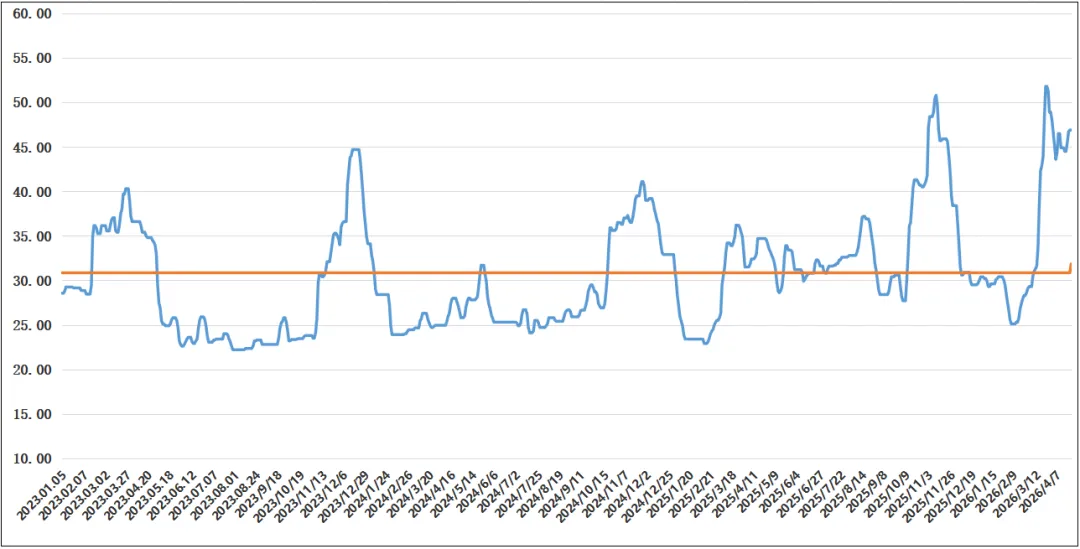Click the 60.00 y-axis label
Screen dimensions: 1080x549
(32, 14)
